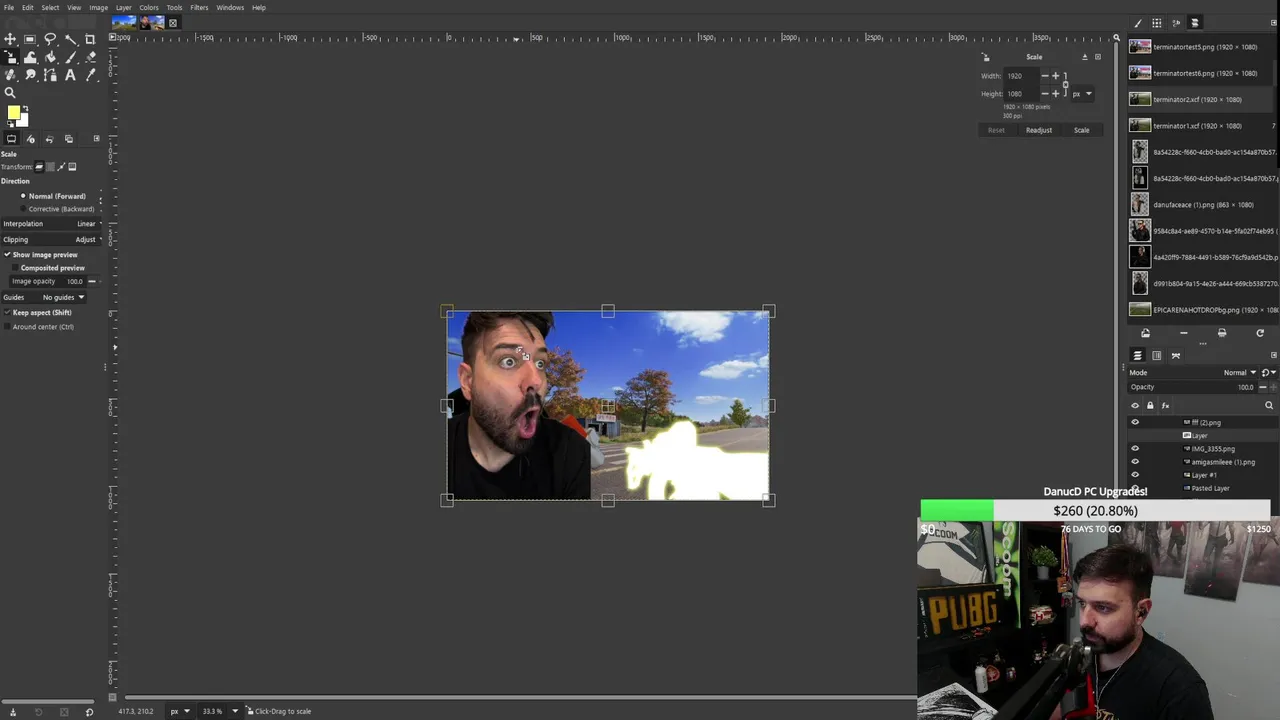The height and width of the screenshot is (720, 1280).
Task: Select the Paths tool
Action: 50,75
